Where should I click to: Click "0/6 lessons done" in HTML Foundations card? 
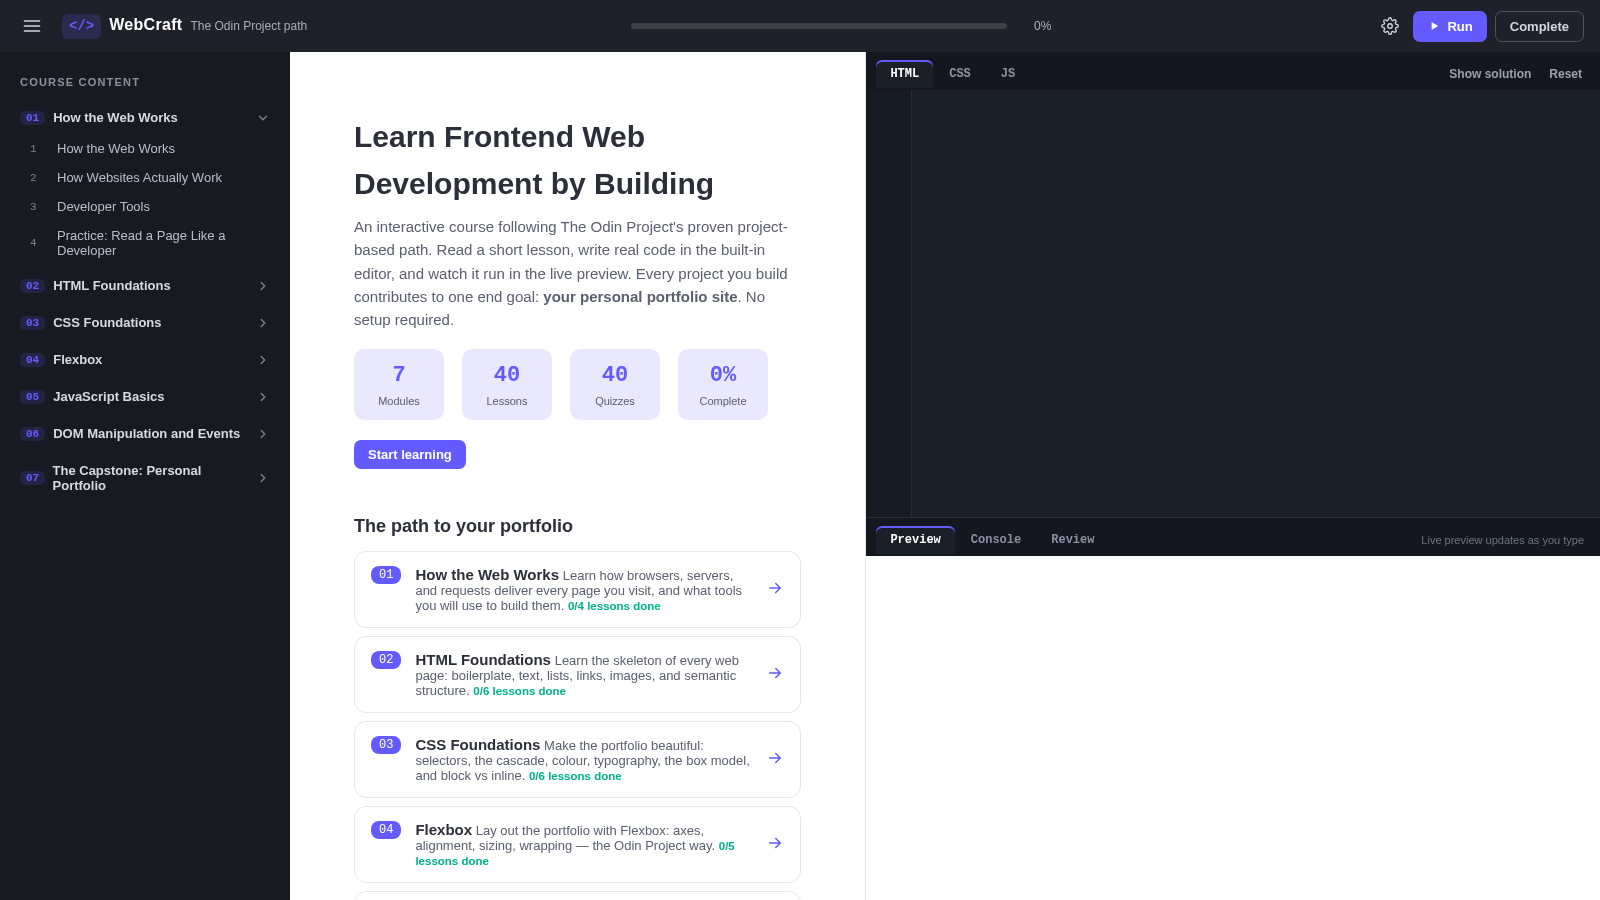click(x=519, y=691)
